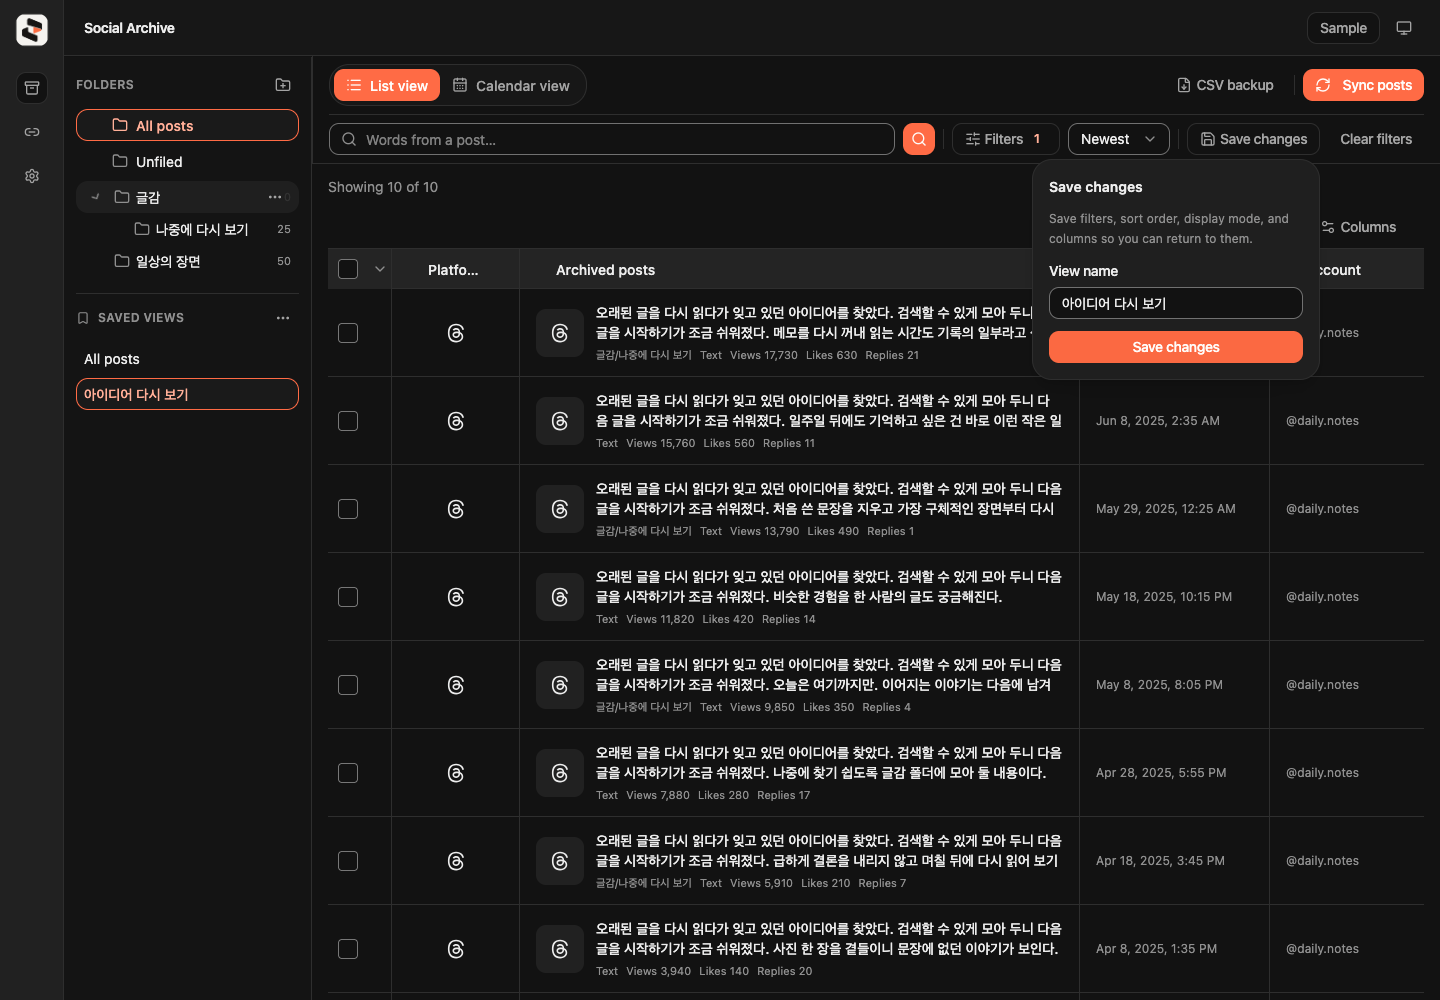The image size is (1440, 1000).
Task: Click the Social Archive app logo
Action: pos(32,30)
